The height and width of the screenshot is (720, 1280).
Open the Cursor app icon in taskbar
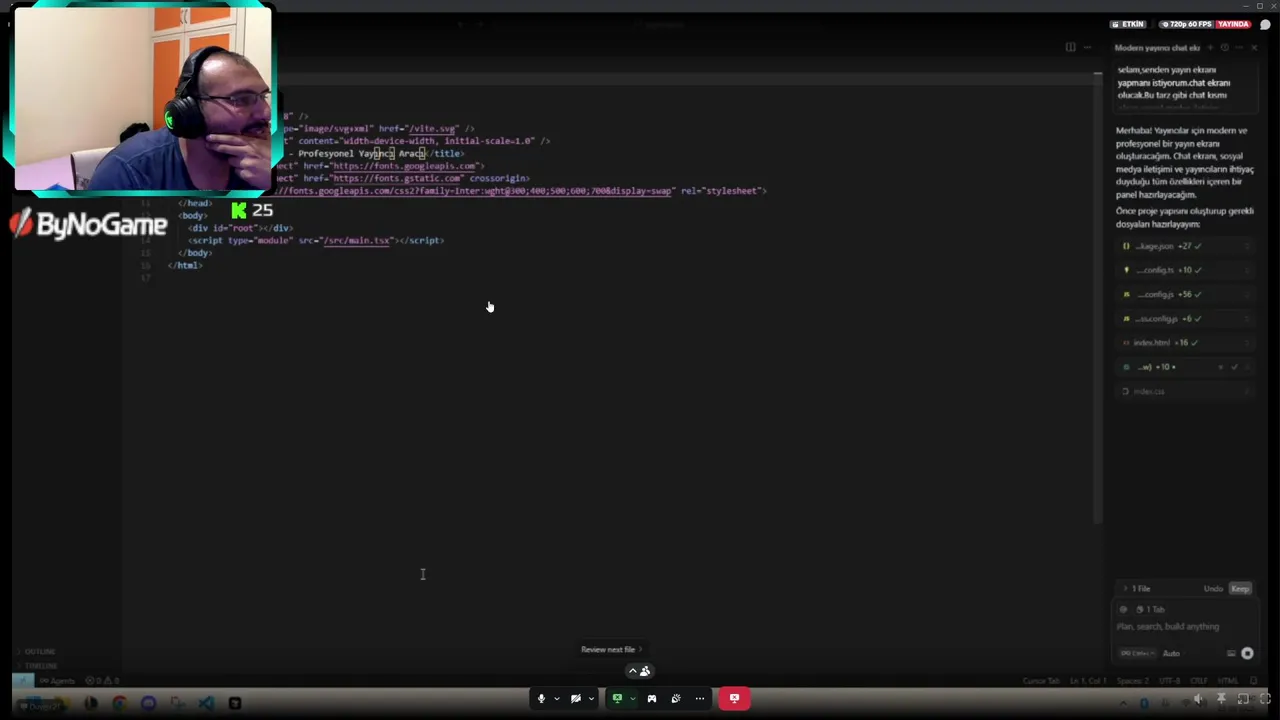point(235,703)
